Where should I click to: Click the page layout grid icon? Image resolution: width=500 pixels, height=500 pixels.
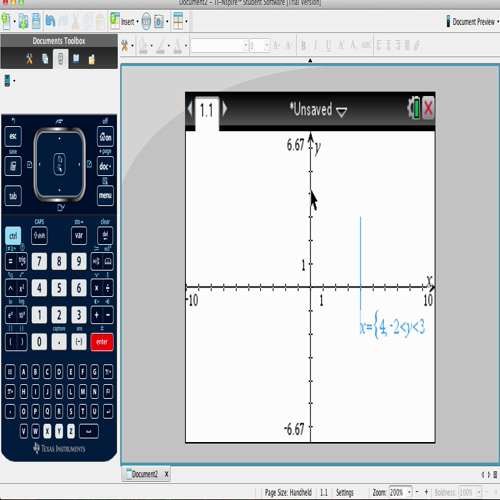(178, 21)
